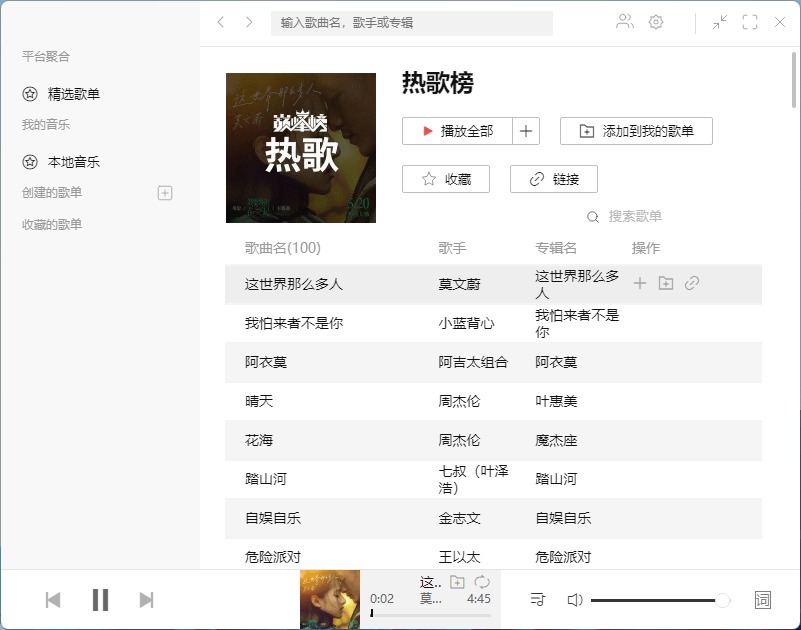Open 我的音乐 from the sidebar
The height and width of the screenshot is (630, 801).
click(44, 125)
